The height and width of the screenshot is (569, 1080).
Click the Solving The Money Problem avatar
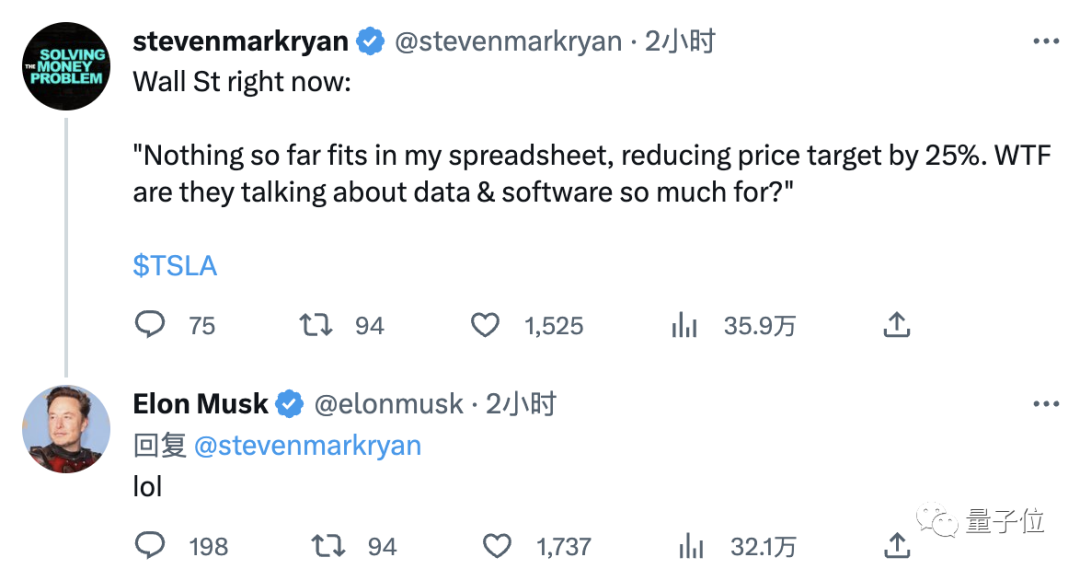pos(66,66)
